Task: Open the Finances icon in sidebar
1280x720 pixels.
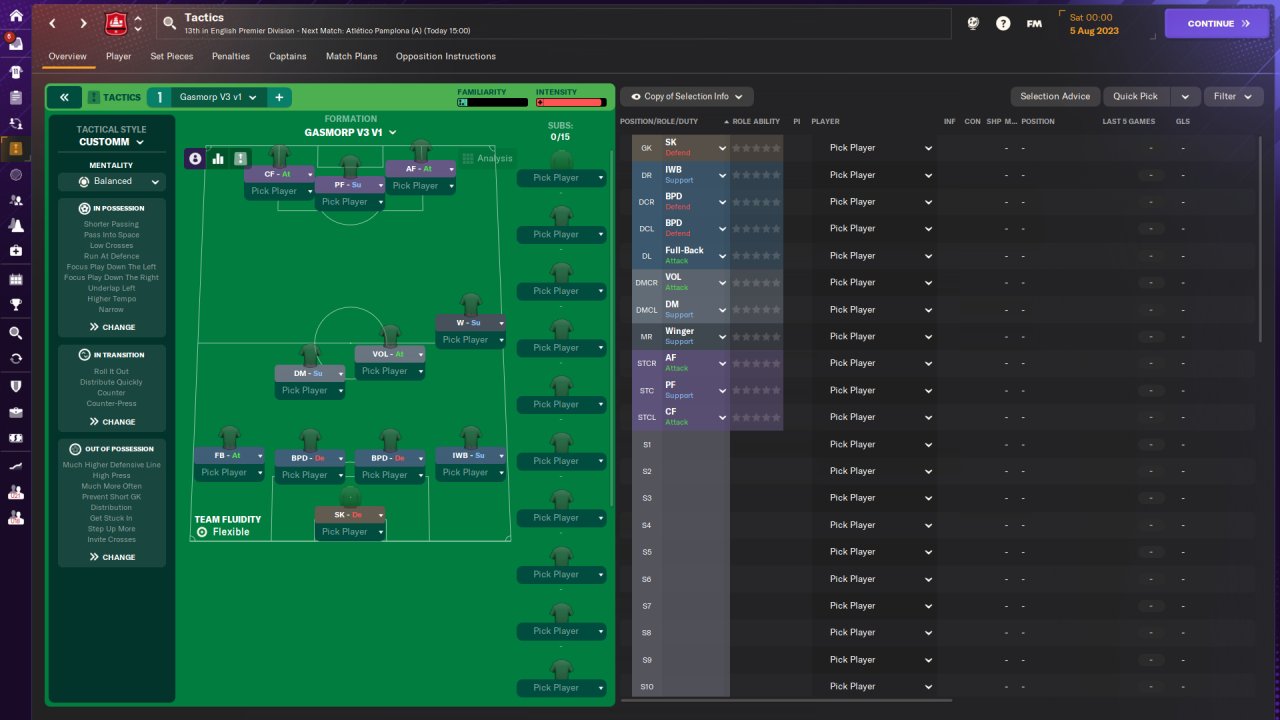Action: coord(15,438)
